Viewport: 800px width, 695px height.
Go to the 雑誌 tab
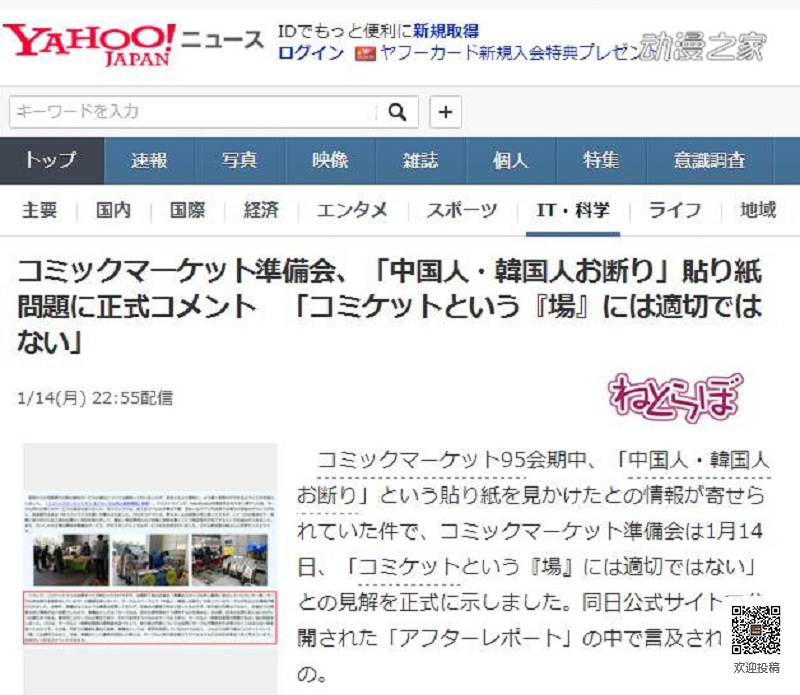(x=420, y=161)
